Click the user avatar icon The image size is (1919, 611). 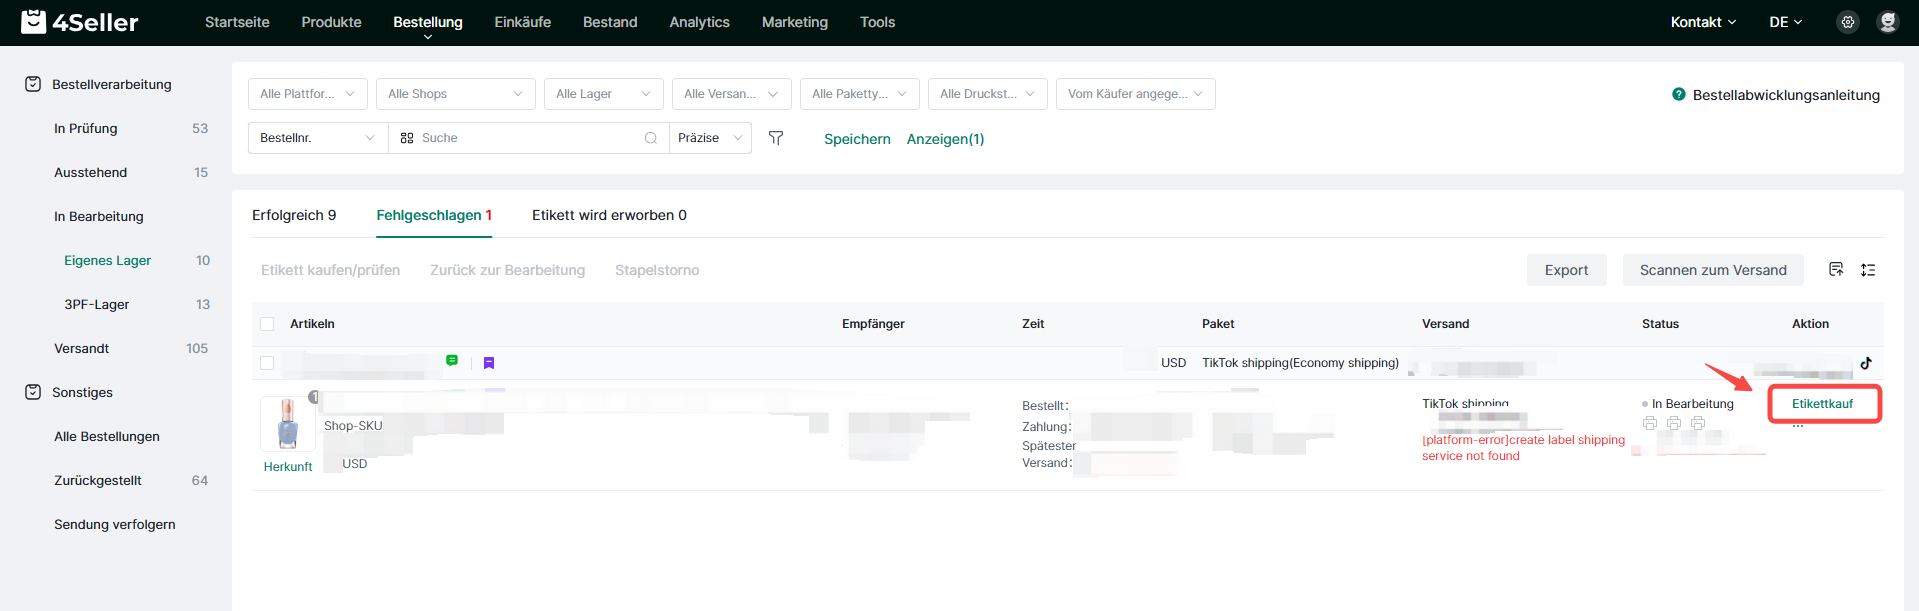(1888, 22)
